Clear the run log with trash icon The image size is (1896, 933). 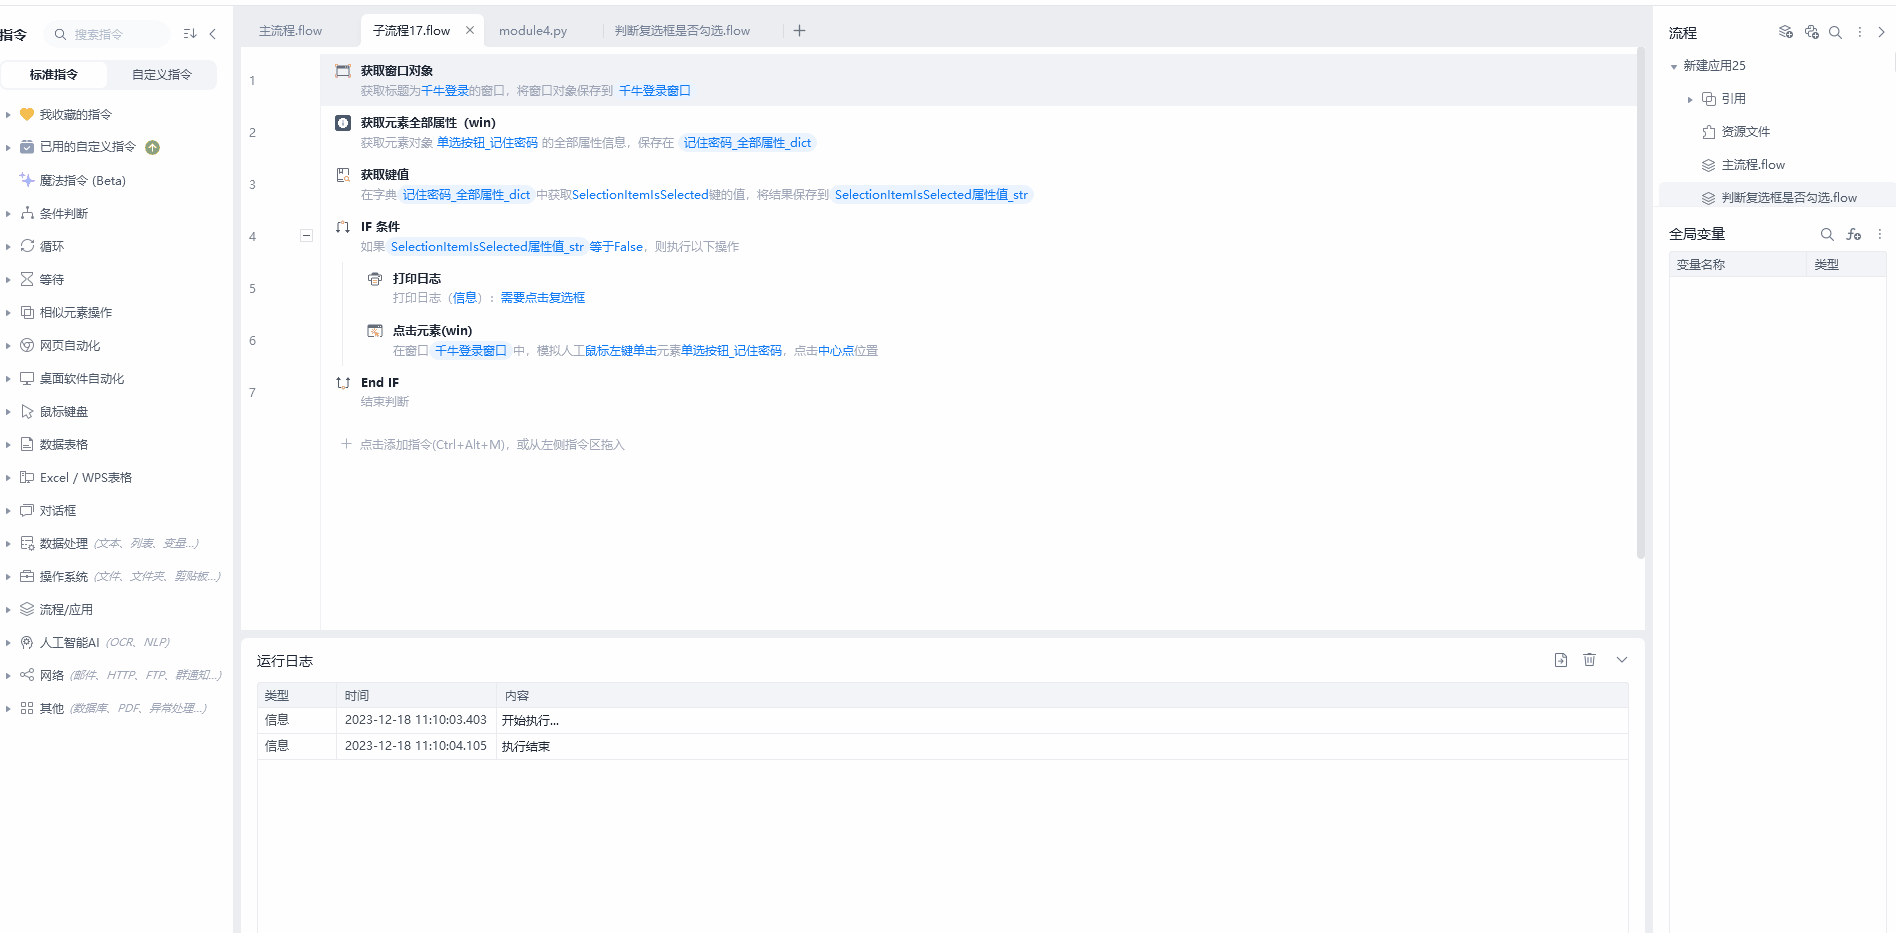pos(1589,660)
